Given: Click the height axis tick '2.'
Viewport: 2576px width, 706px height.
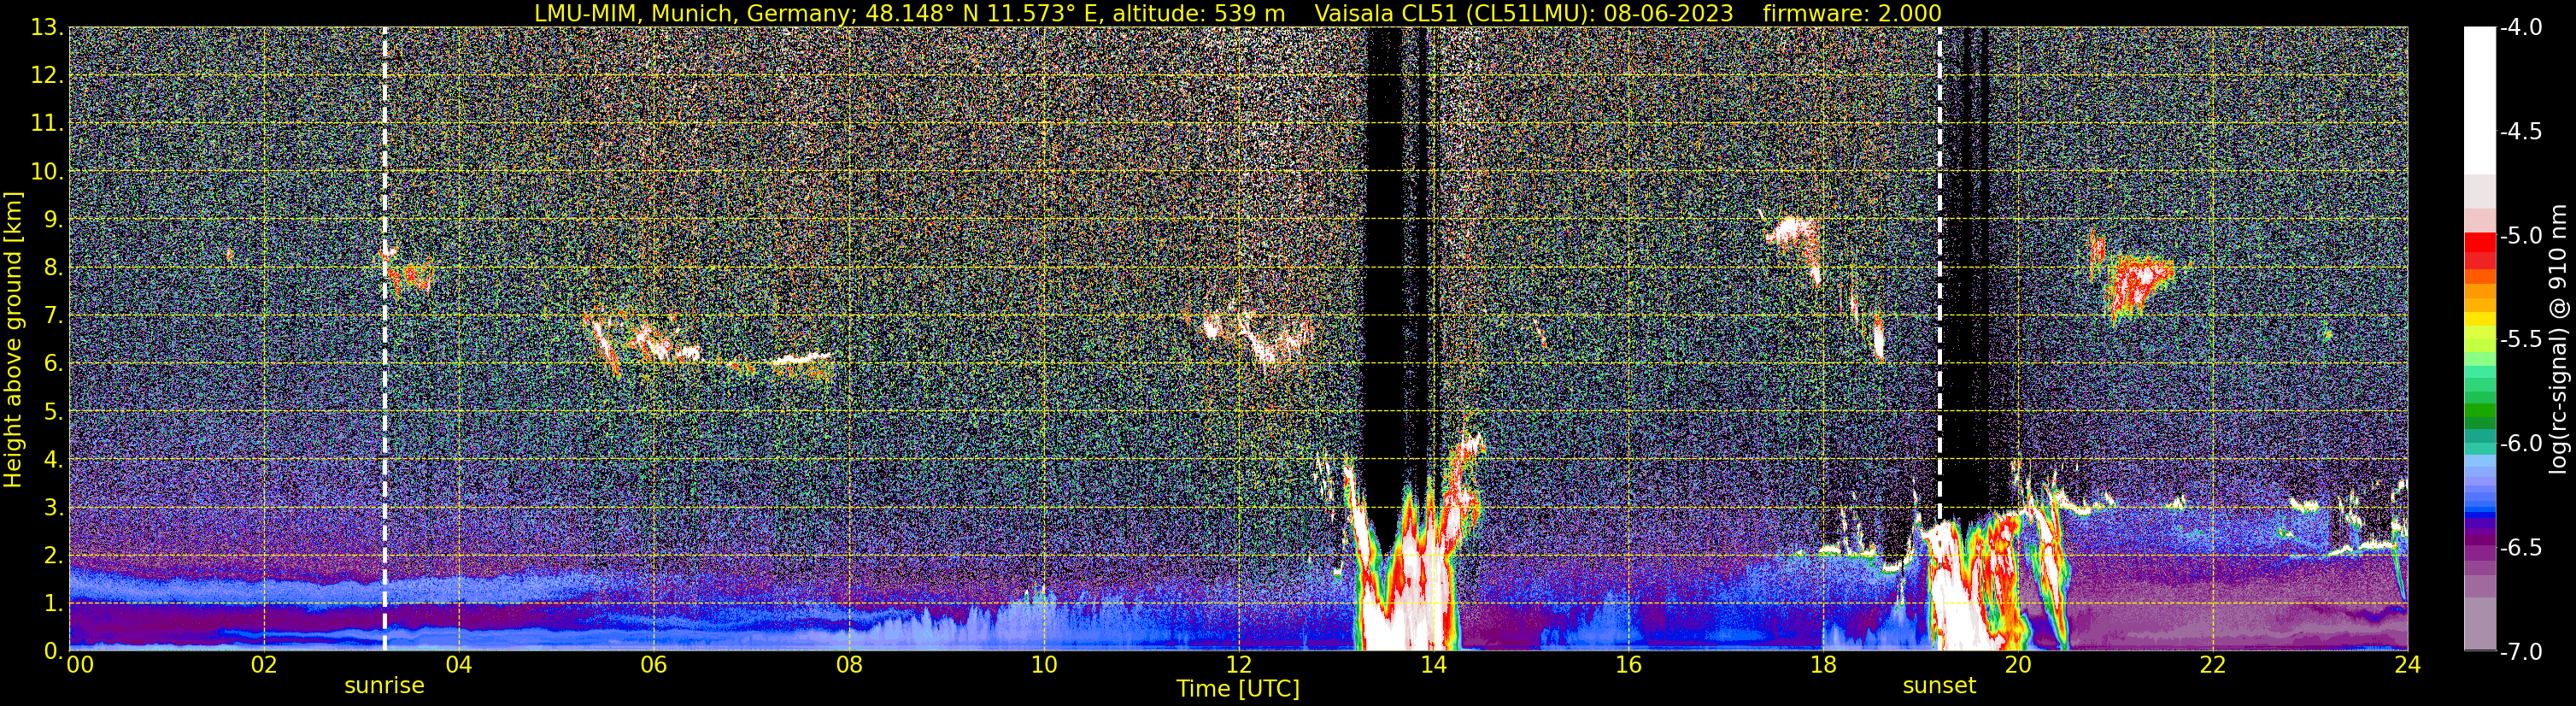Looking at the screenshot, I should [x=54, y=555].
